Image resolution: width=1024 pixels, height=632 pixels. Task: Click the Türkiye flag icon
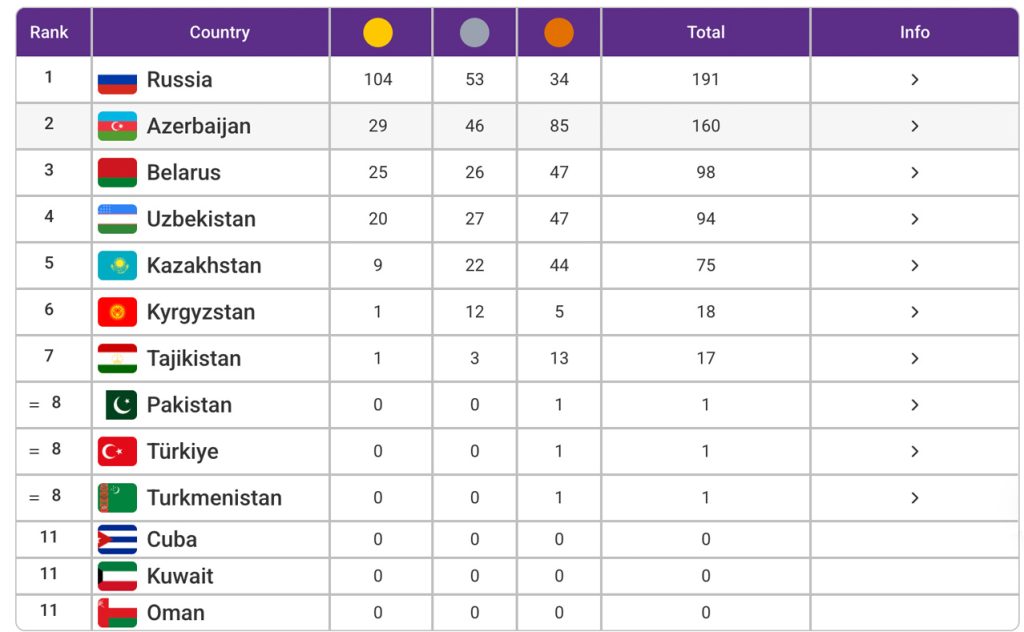[117, 451]
